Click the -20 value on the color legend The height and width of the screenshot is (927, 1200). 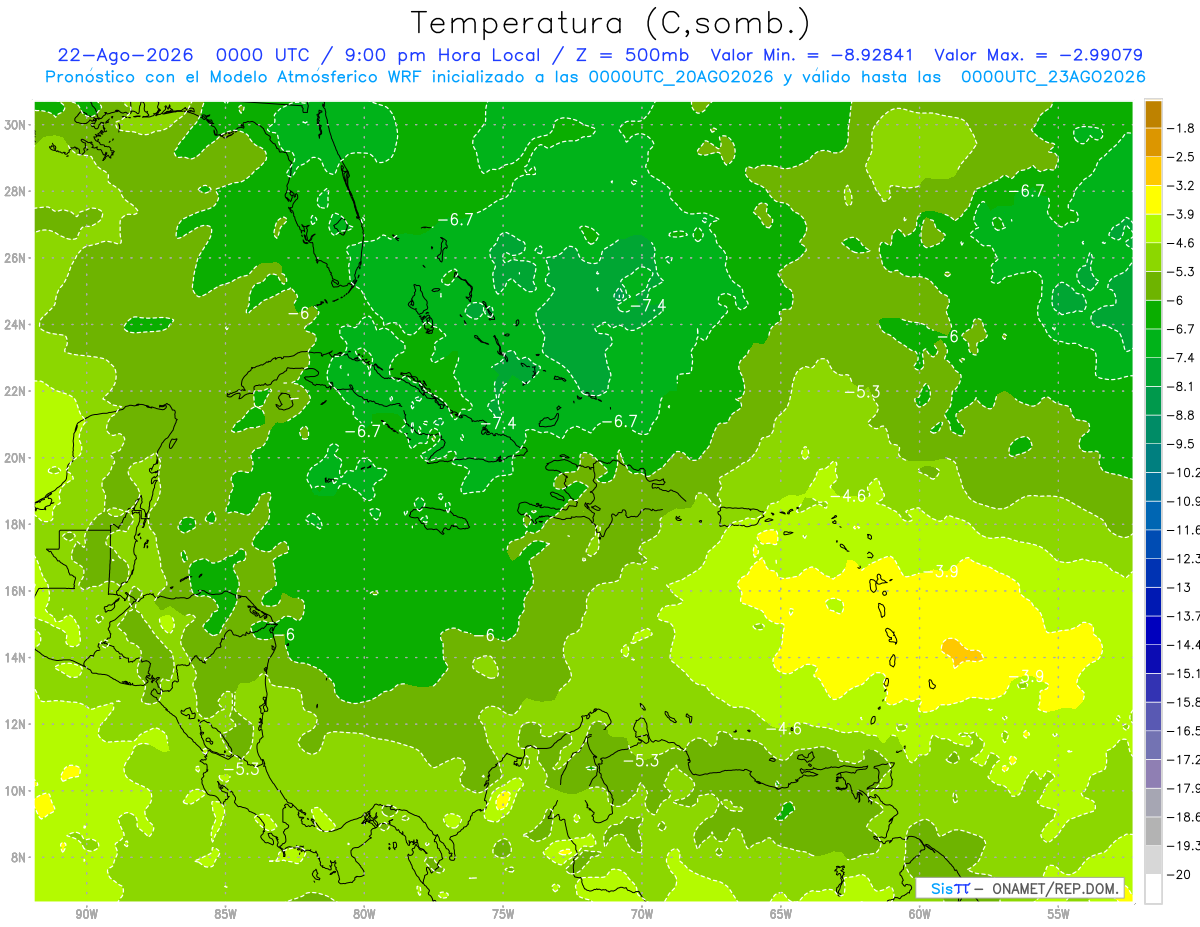(1179, 874)
